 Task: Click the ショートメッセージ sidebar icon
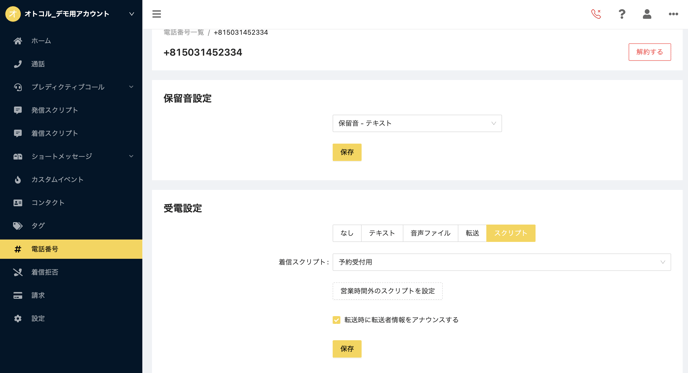(18, 156)
